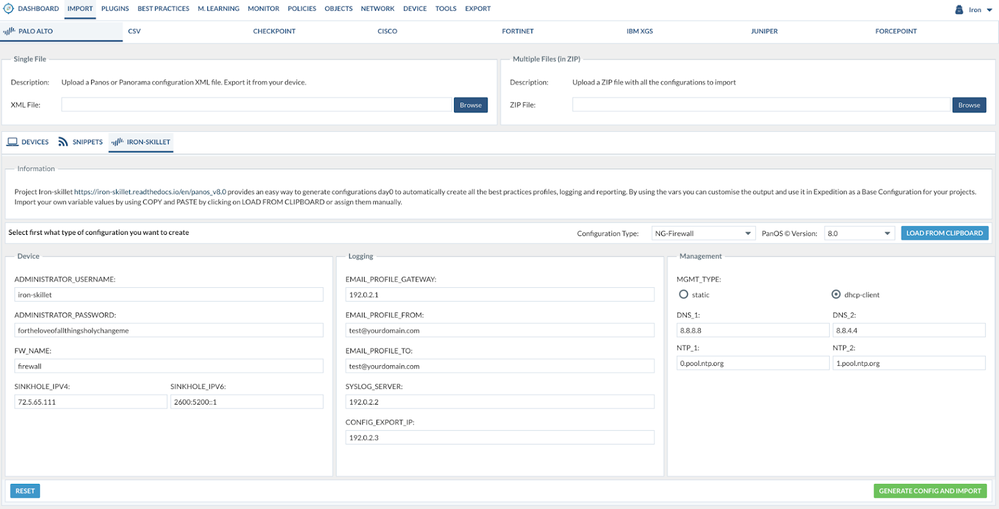
Task: Click the Reset button
Action: pos(25,491)
